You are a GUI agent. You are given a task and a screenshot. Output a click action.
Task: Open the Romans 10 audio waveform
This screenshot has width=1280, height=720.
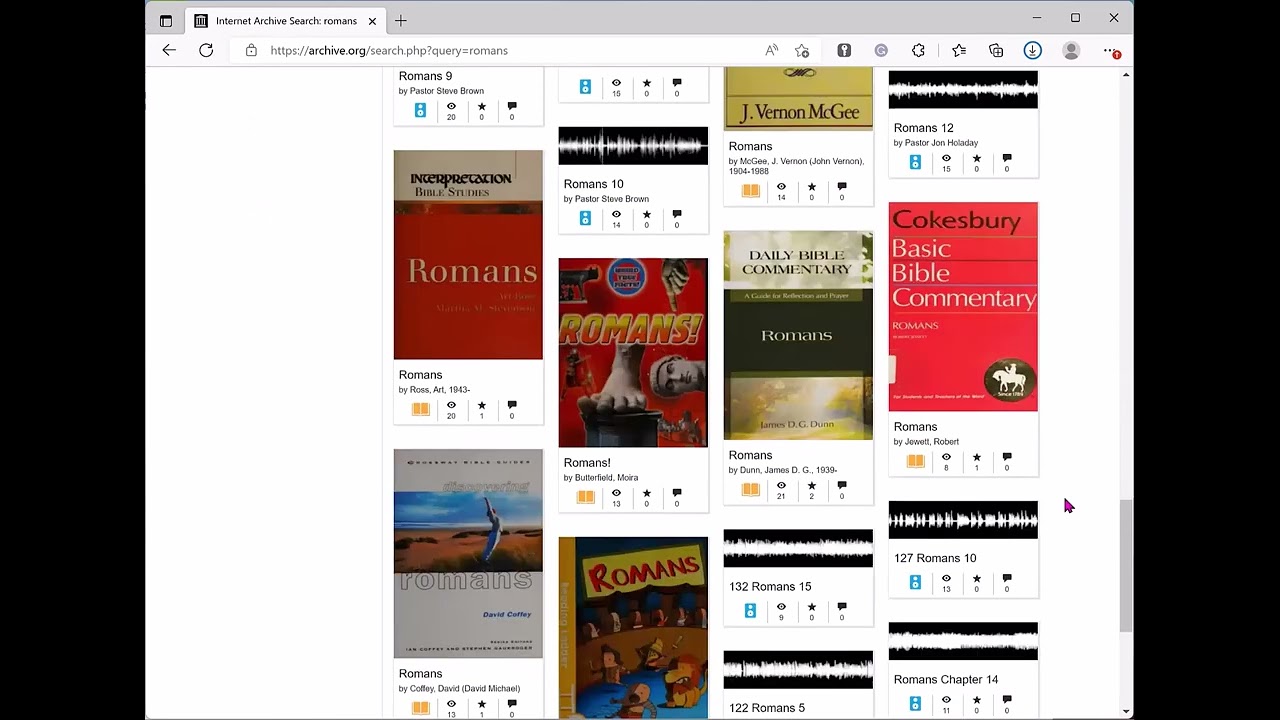[633, 146]
